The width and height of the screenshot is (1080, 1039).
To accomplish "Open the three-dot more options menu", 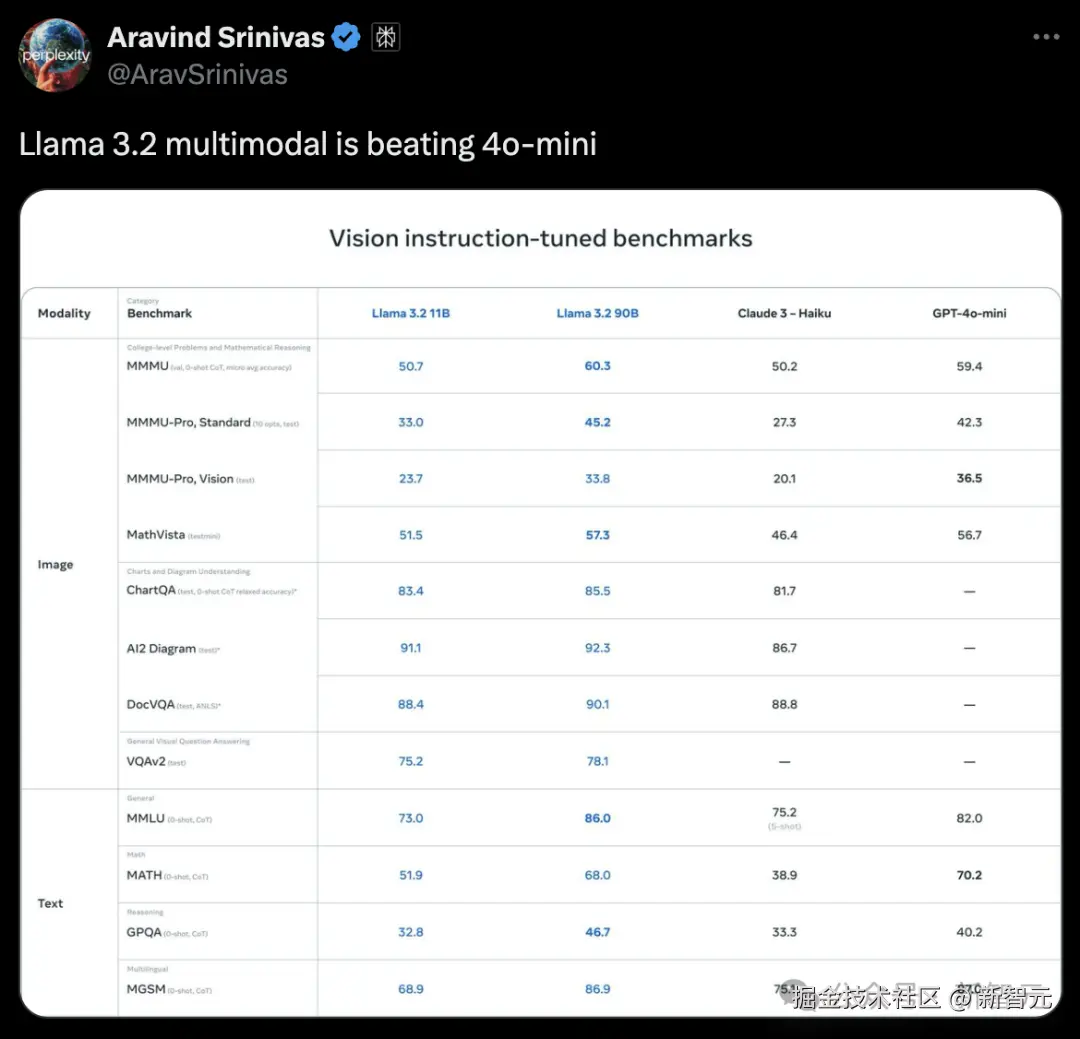I will pyautogui.click(x=1045, y=37).
